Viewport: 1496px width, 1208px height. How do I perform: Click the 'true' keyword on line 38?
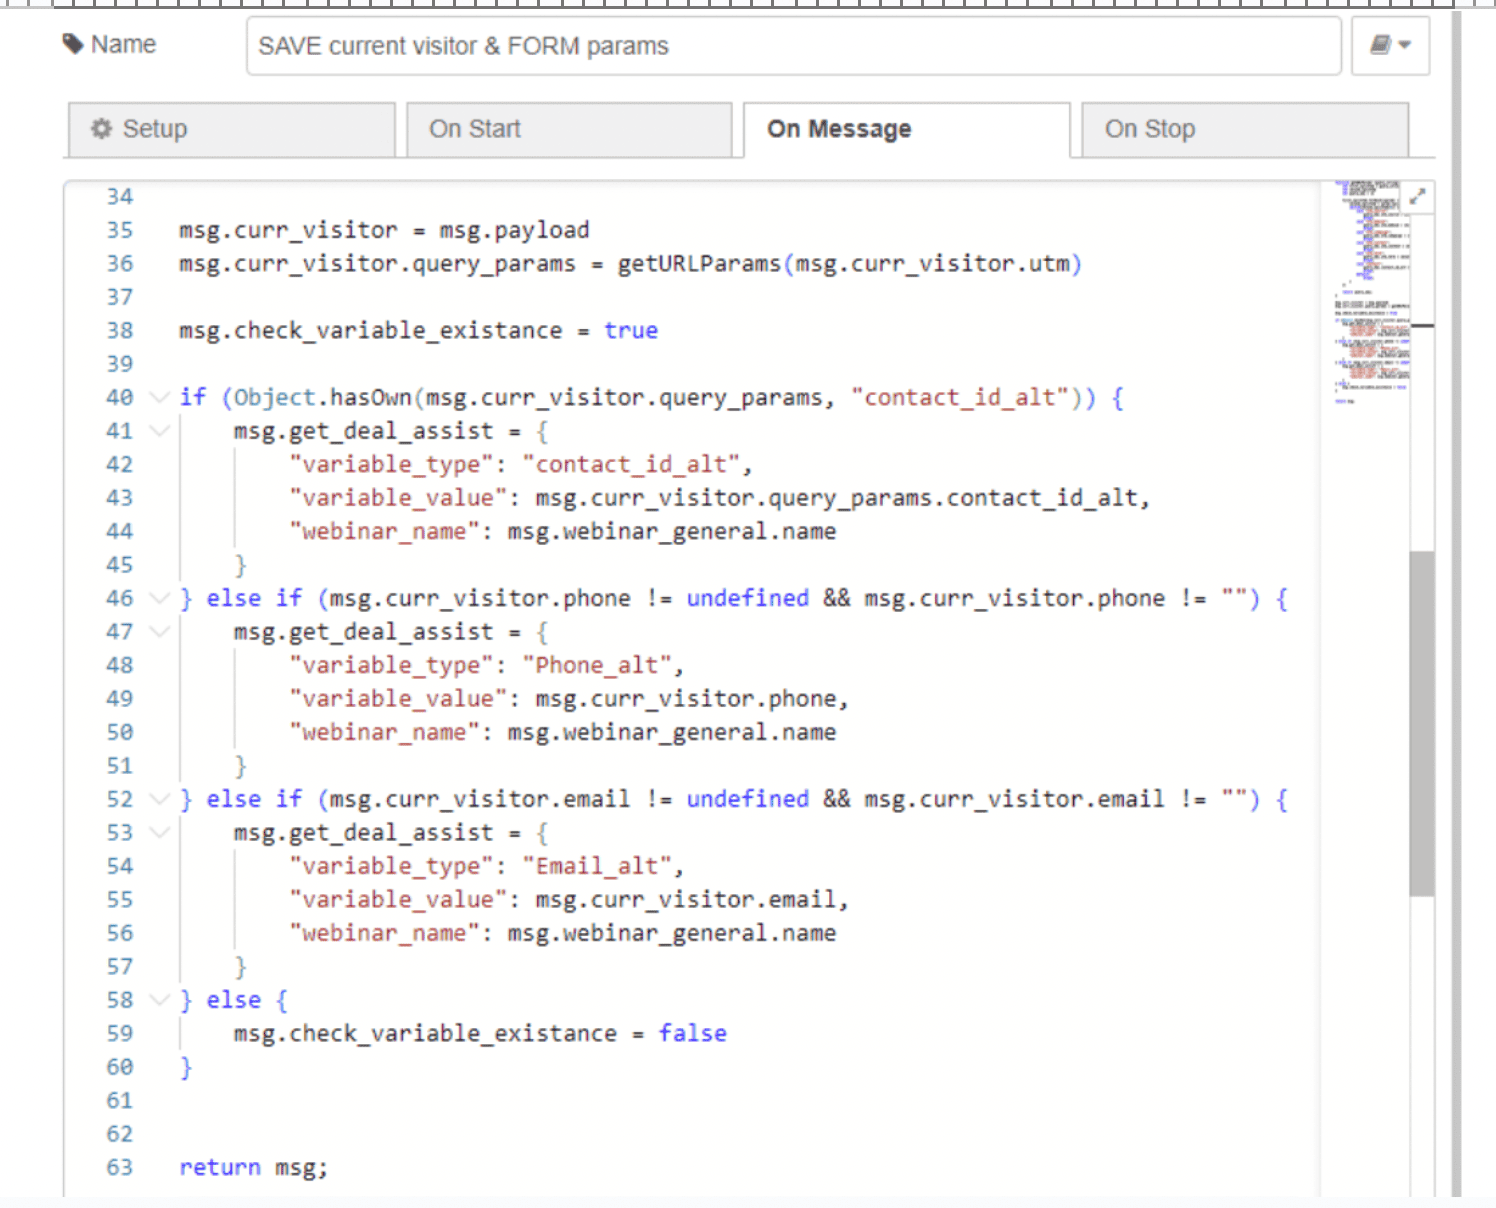[x=631, y=331]
